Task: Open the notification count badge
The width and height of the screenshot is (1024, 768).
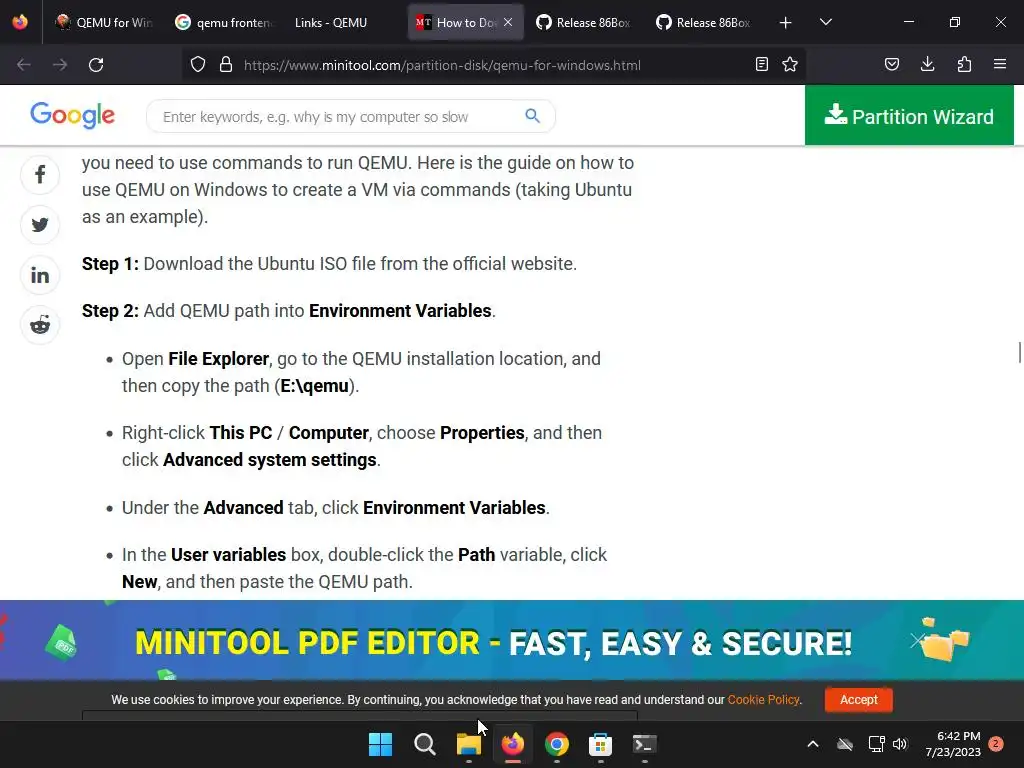Action: click(996, 744)
